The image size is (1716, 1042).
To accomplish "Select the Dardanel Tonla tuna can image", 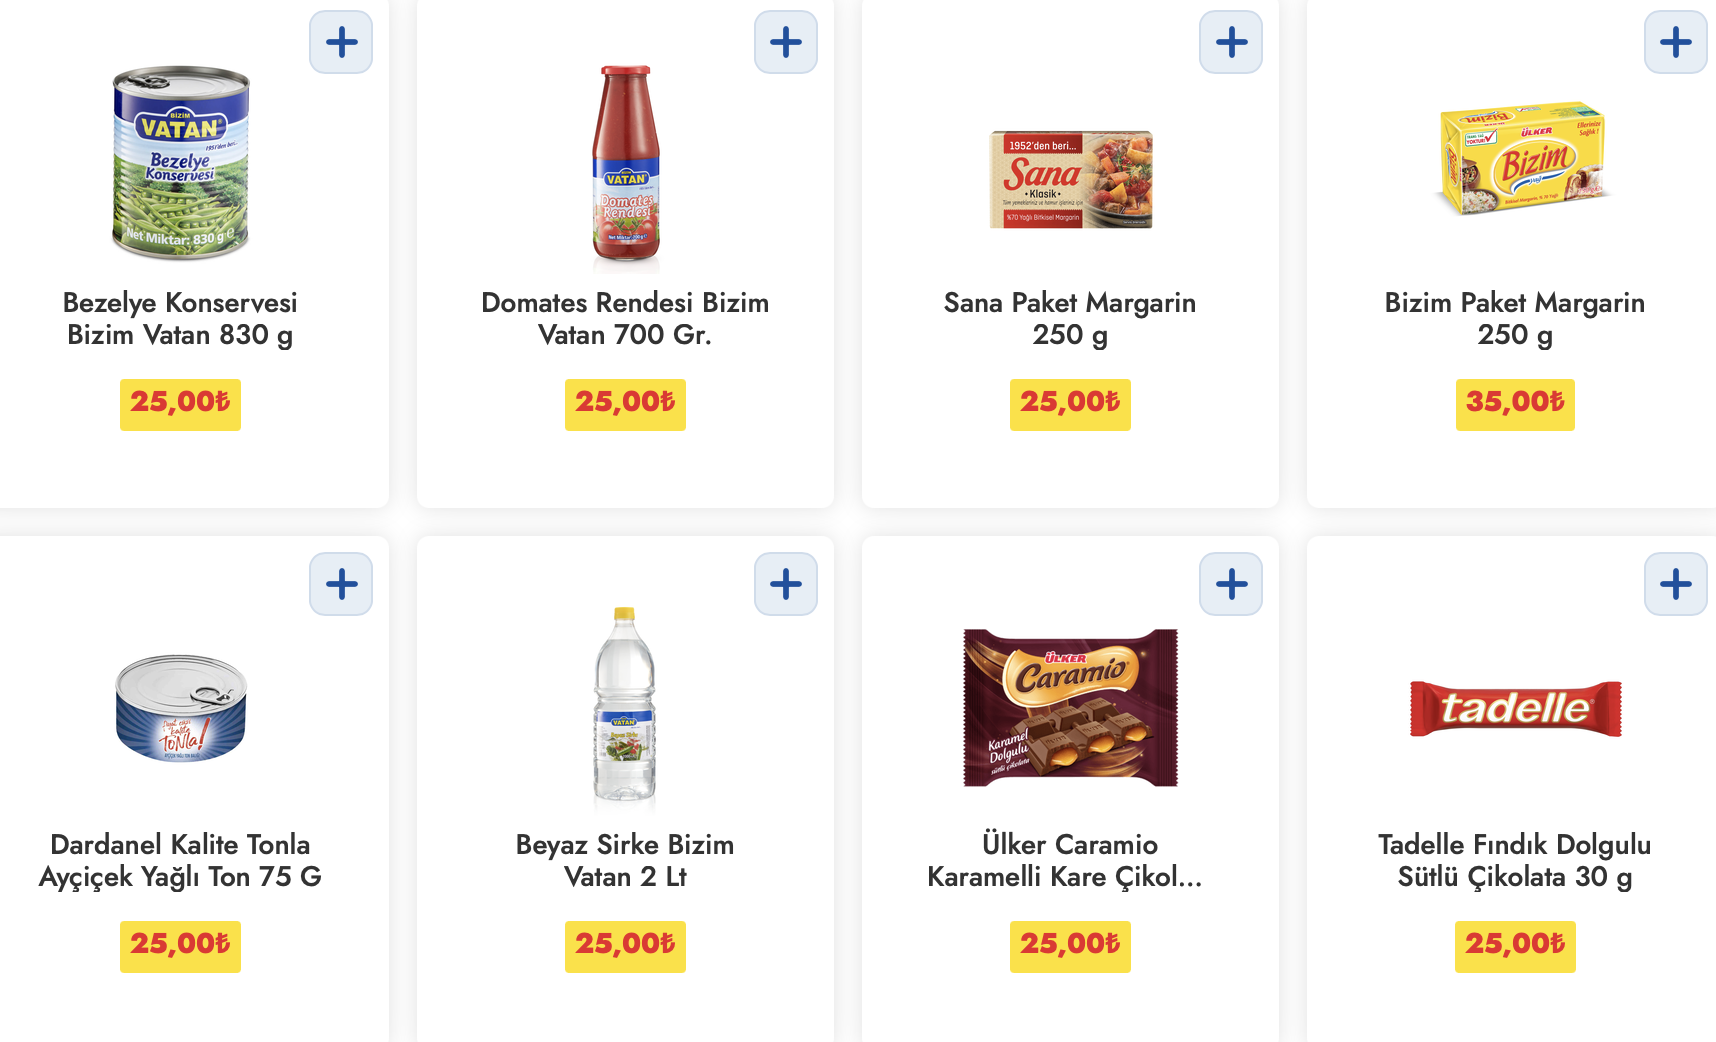I will pyautogui.click(x=180, y=708).
